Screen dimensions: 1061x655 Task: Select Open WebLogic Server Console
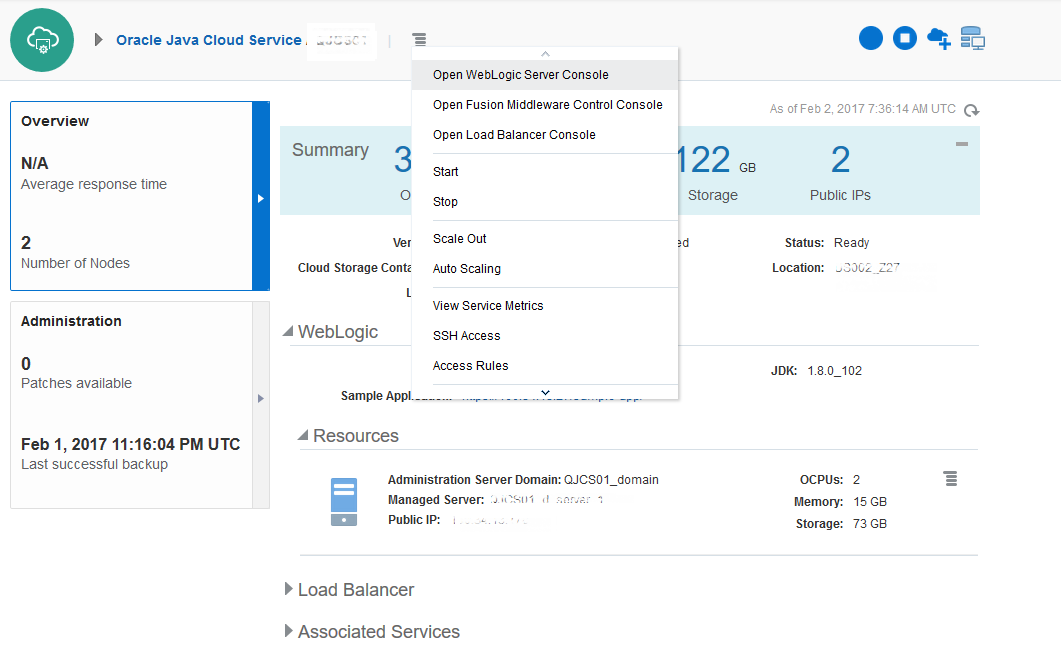click(x=545, y=75)
